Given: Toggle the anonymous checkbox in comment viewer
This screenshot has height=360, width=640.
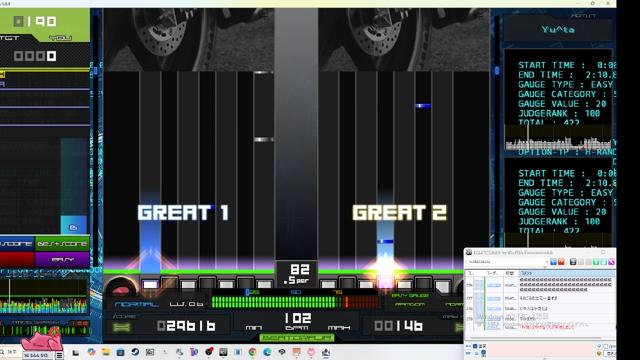Looking at the screenshot, I should [606, 346].
